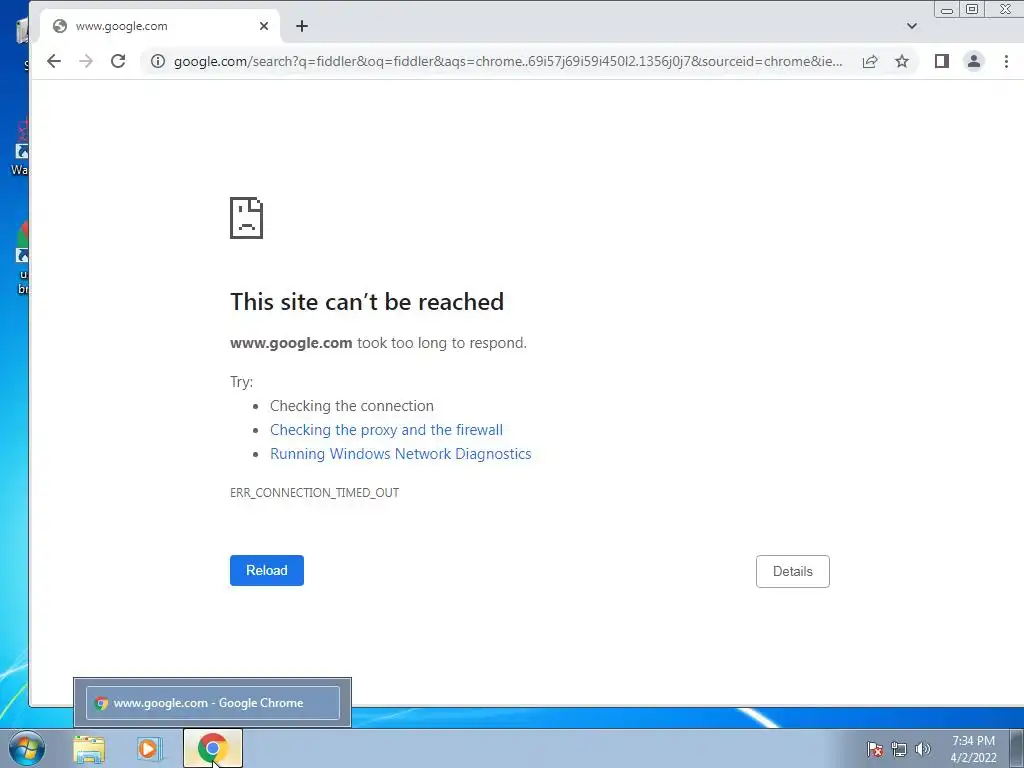Screen dimensions: 1024x768
Task: Show error Details button
Action: click(793, 571)
